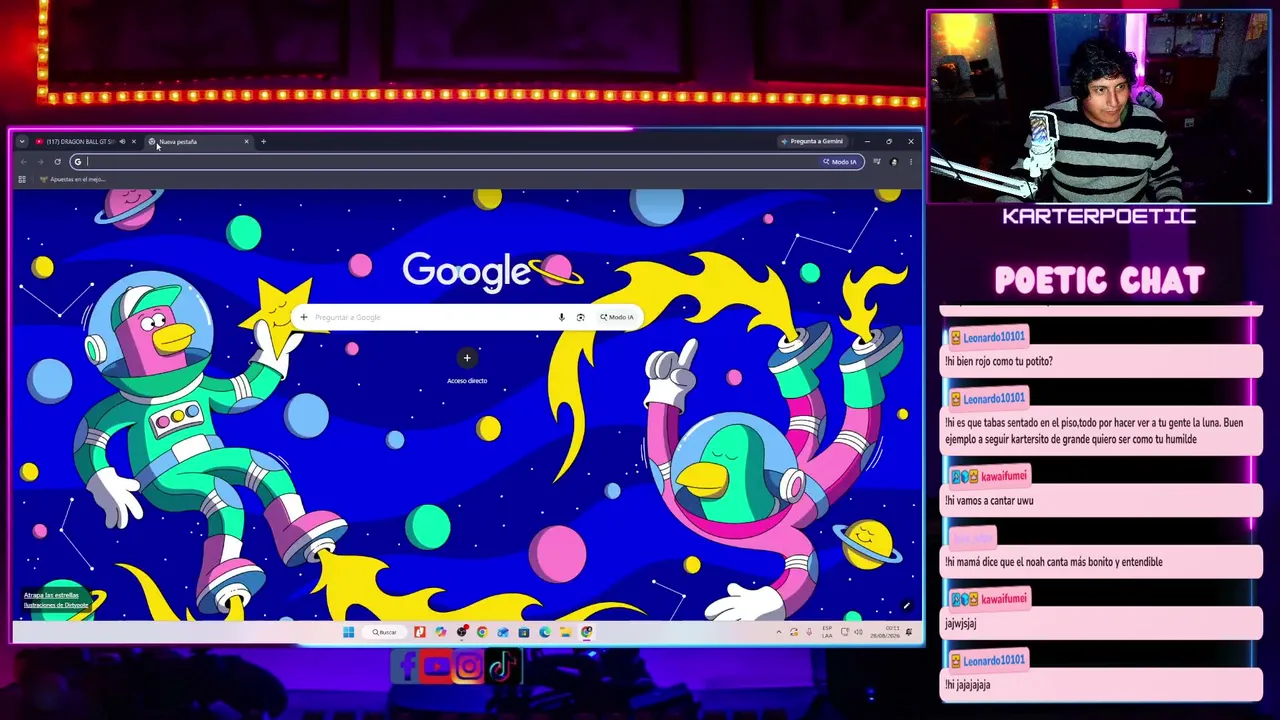This screenshot has height=720, width=1280.
Task: Open the Microsoft Store taskbar icon
Action: (x=524, y=632)
